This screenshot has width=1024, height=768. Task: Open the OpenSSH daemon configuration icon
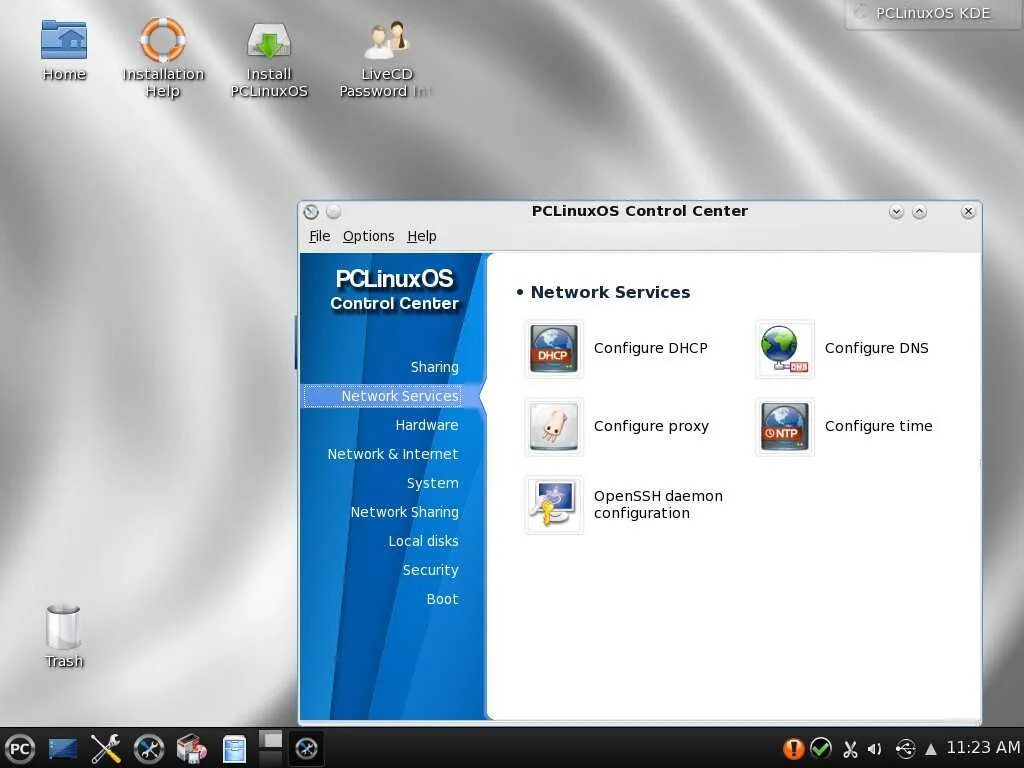(x=553, y=504)
